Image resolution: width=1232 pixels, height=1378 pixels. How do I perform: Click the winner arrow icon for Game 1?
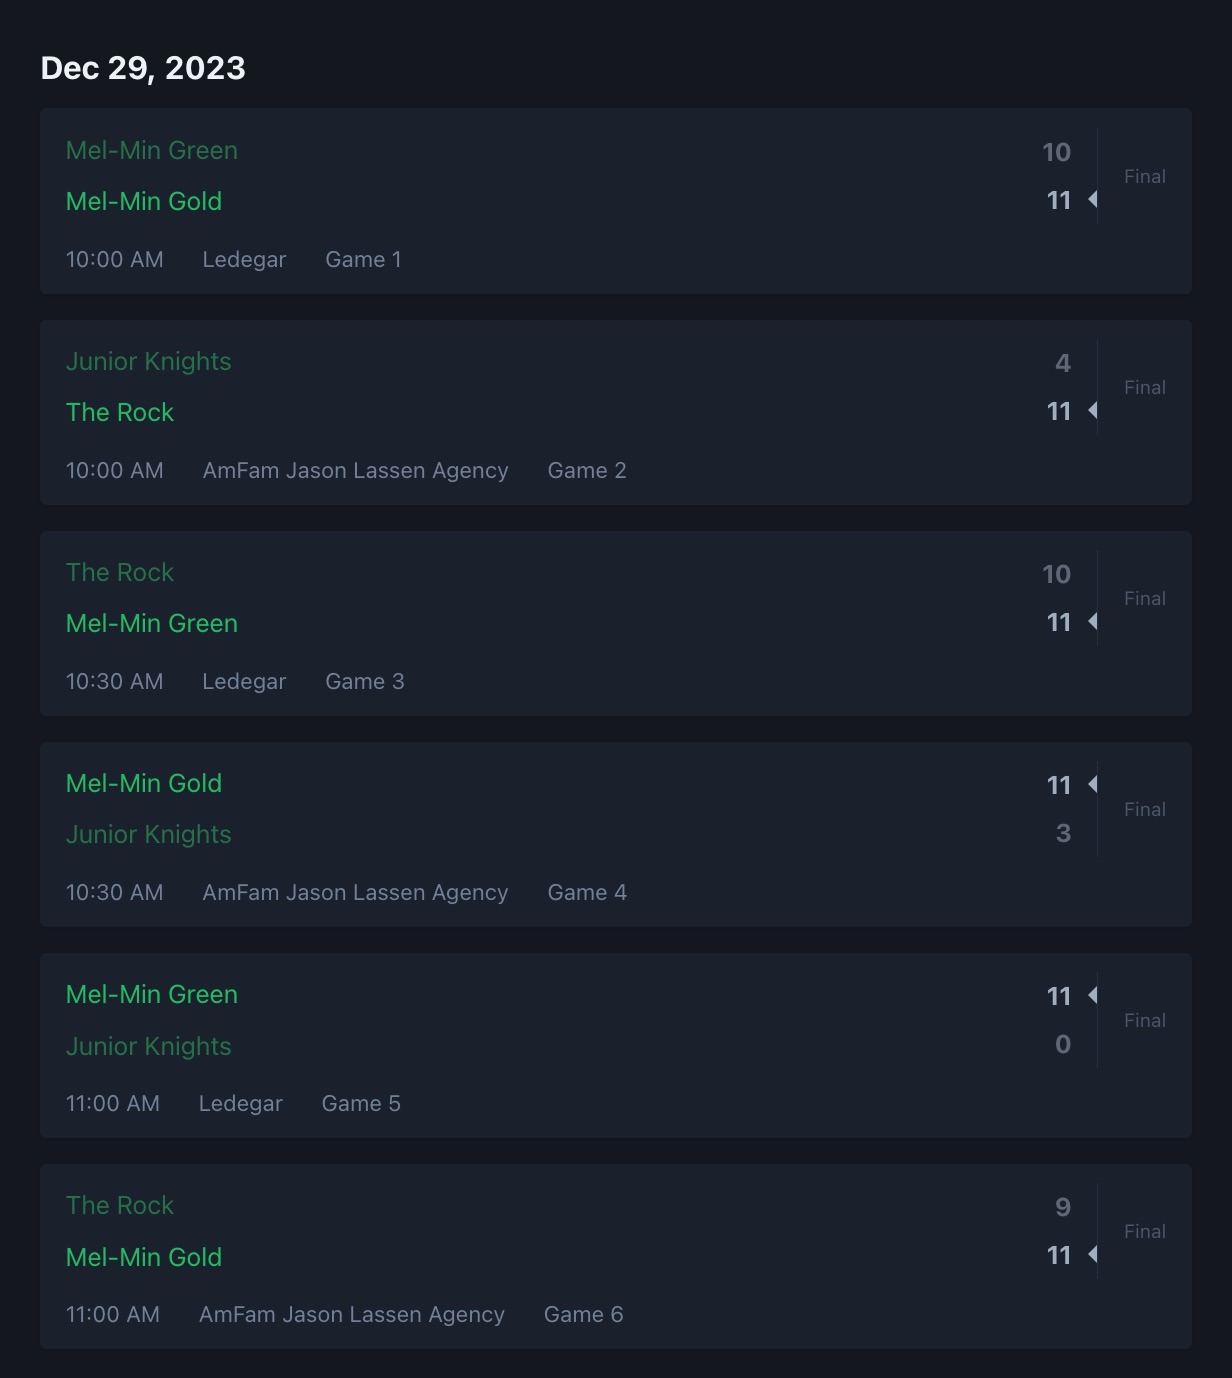tap(1093, 200)
